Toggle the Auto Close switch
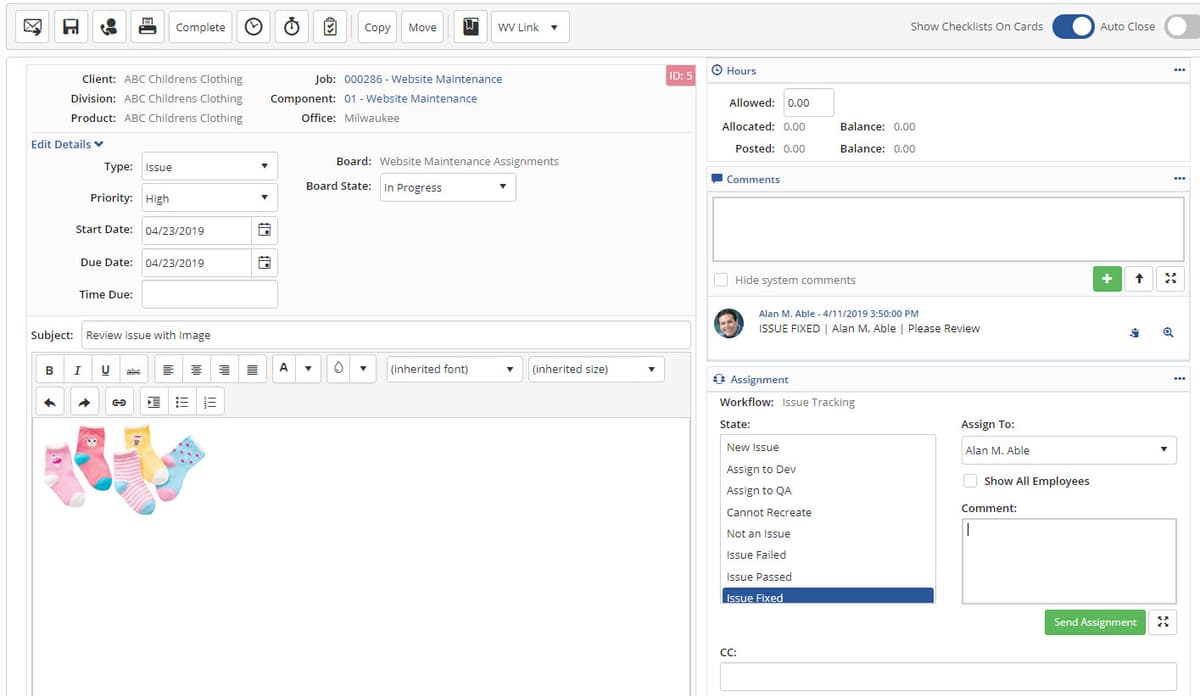Viewport: 1200px width, 696px height. point(1182,27)
